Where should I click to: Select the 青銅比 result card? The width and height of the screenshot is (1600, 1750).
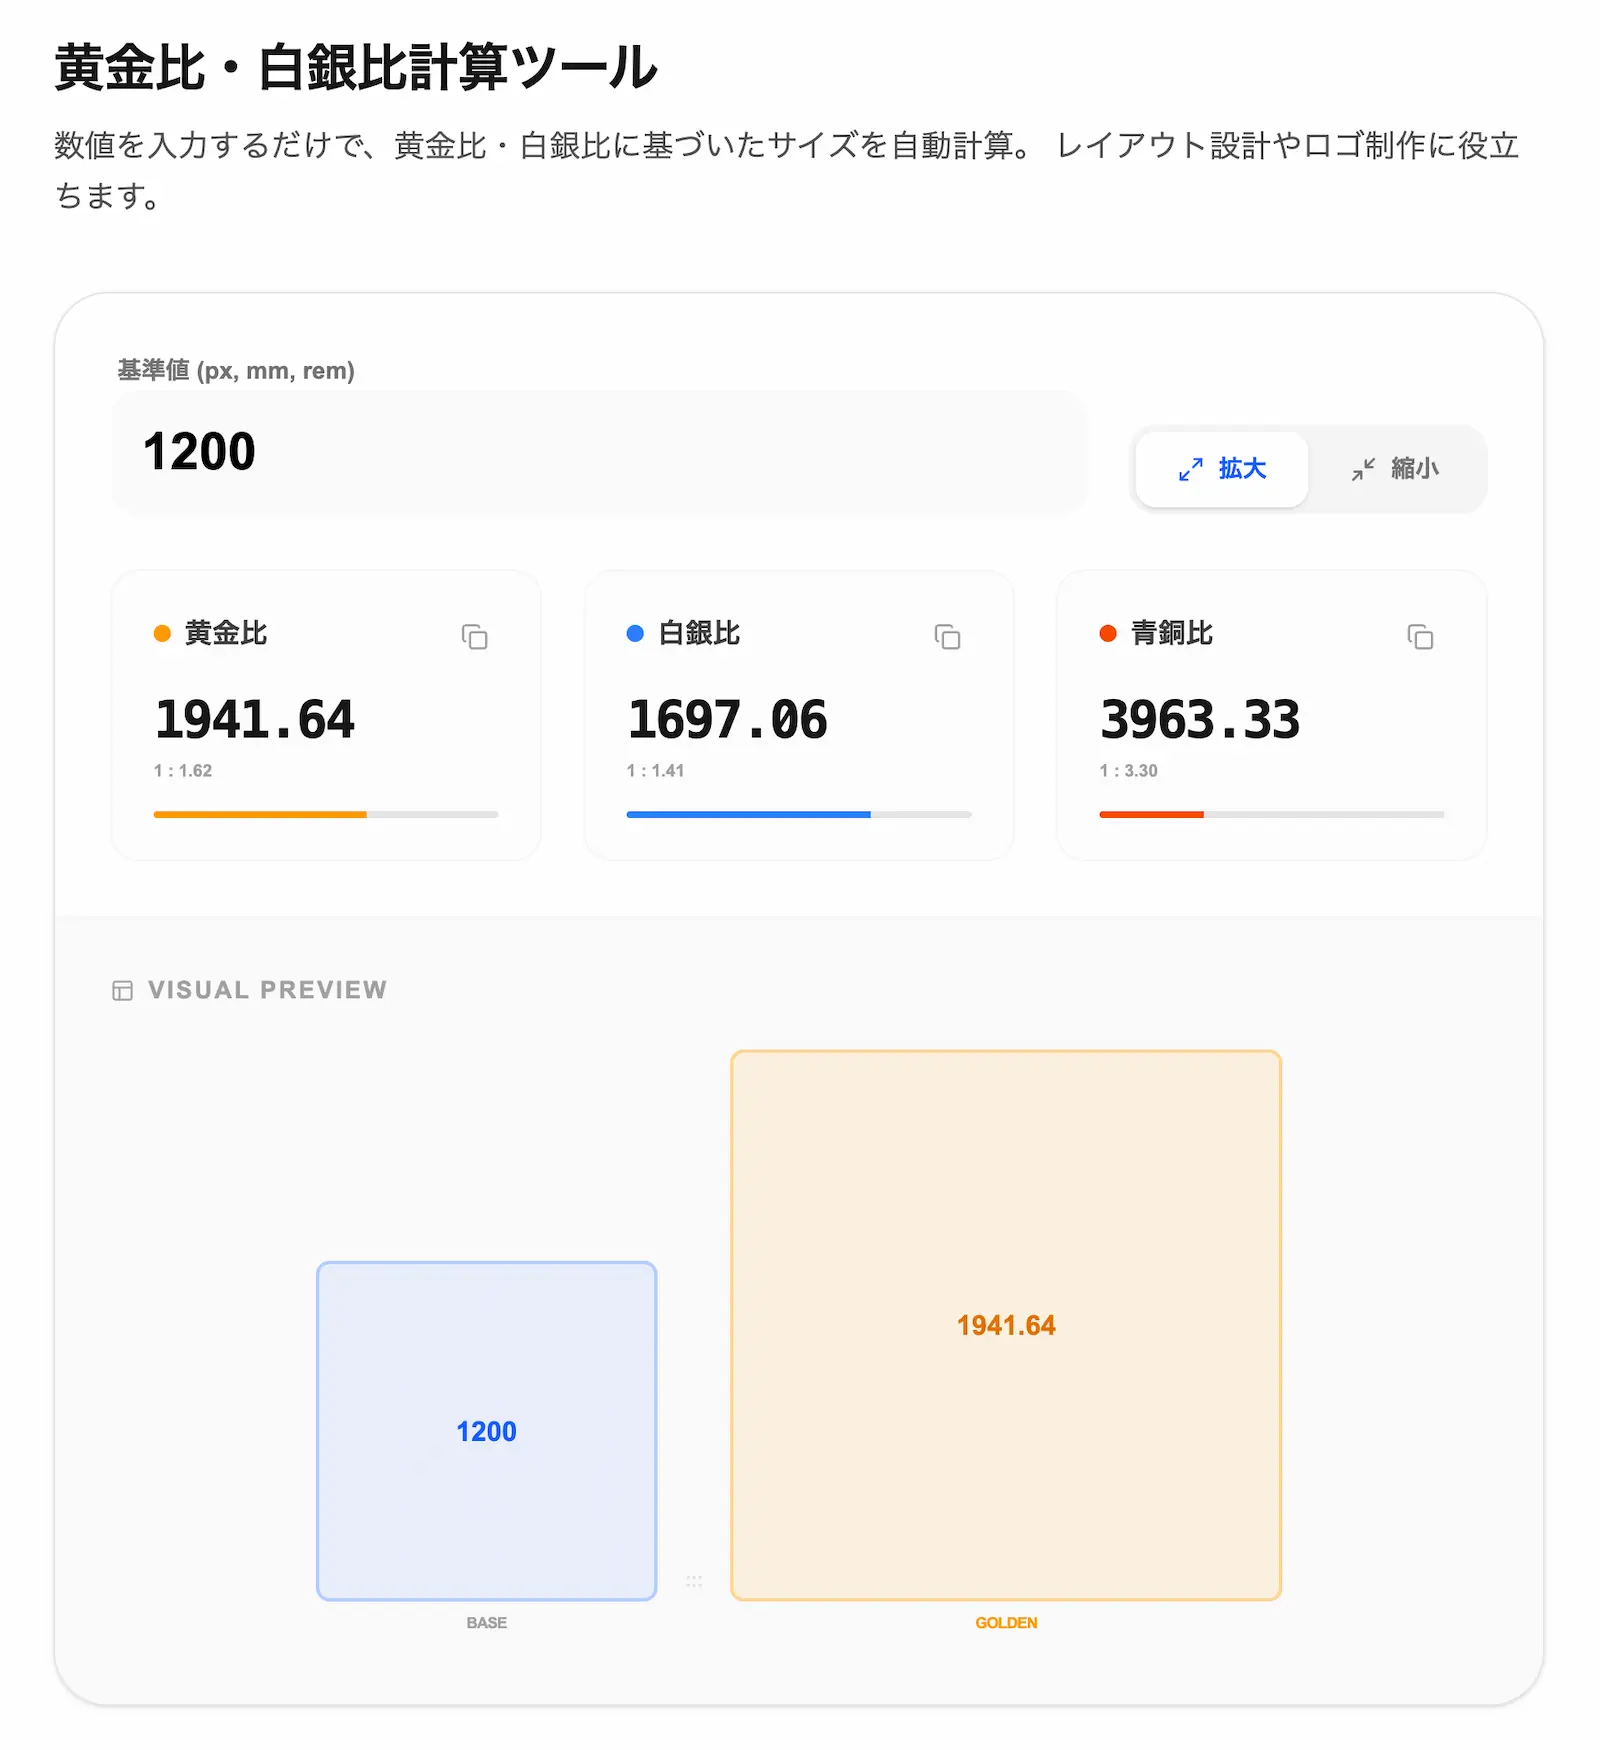[x=1272, y=715]
